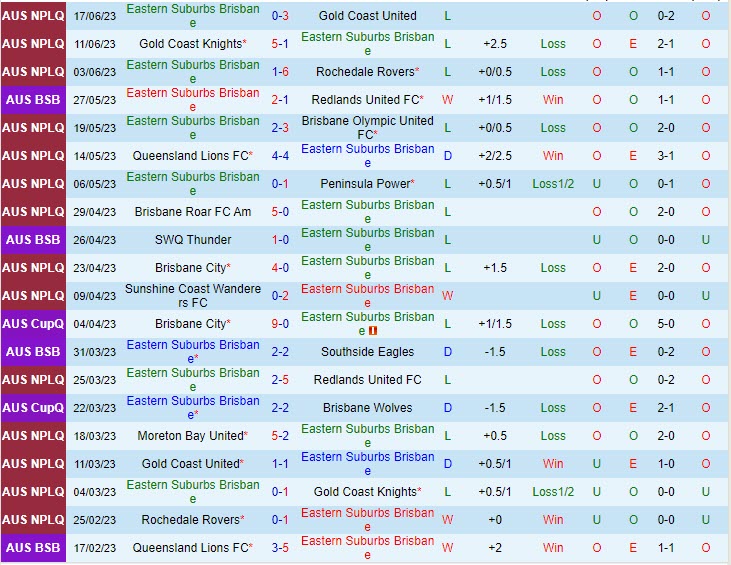Click the 0-3 score on 17/06/23

tap(280, 16)
